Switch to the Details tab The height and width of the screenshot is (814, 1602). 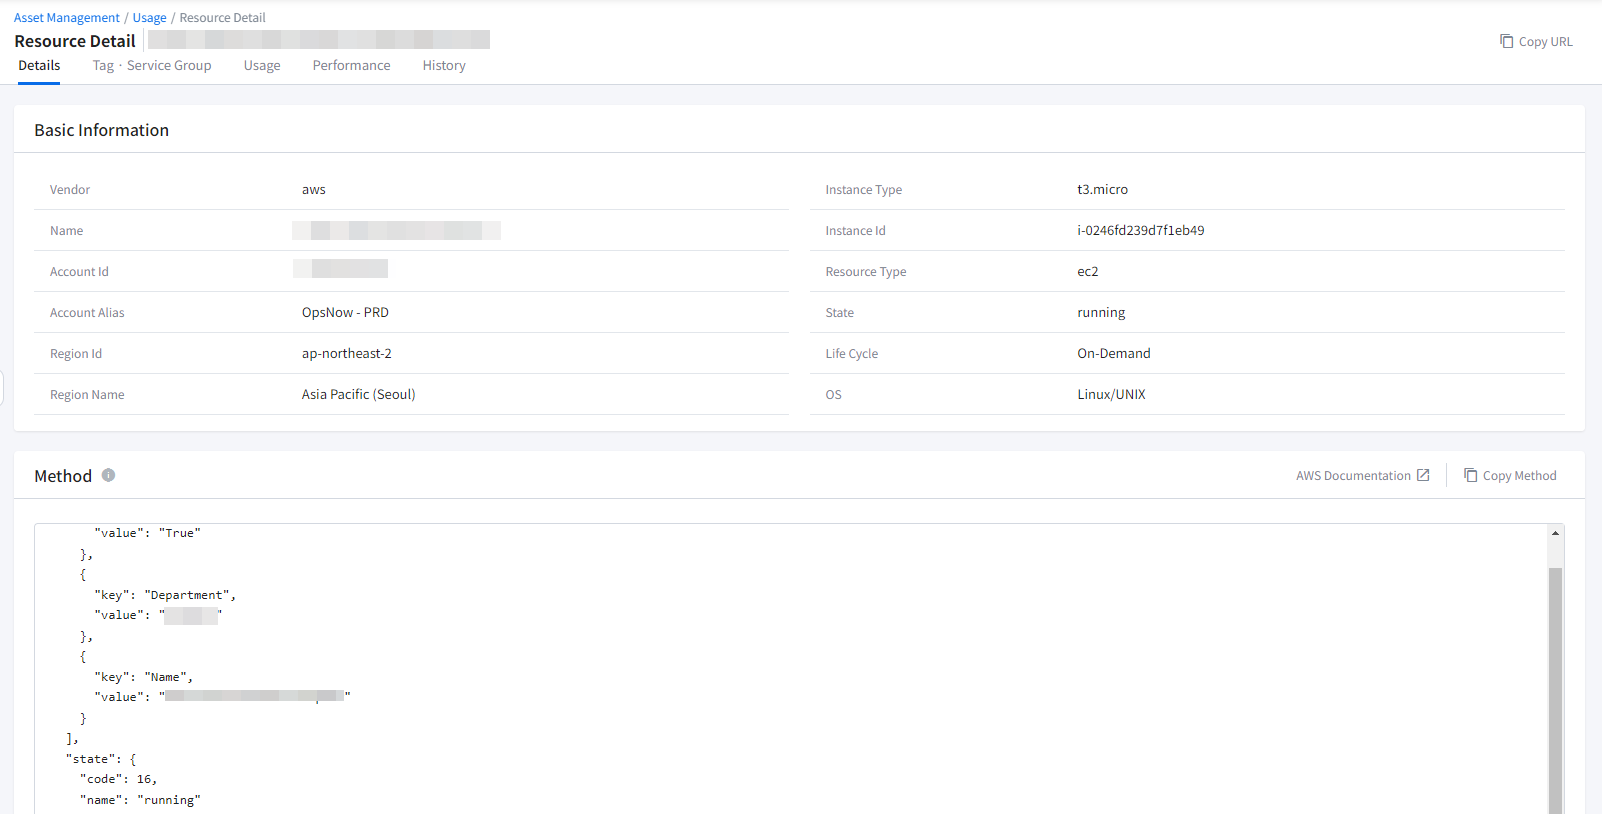click(x=39, y=66)
